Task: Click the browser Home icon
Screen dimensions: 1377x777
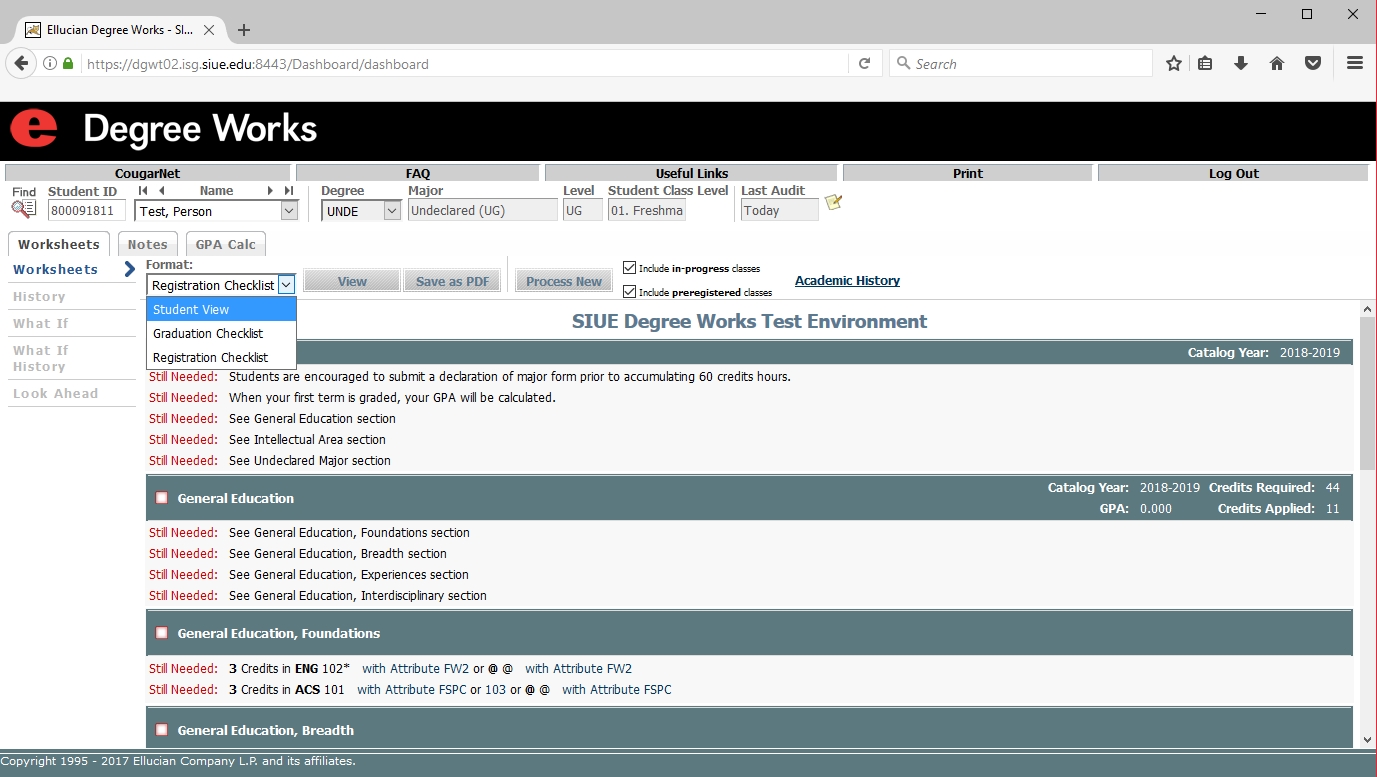Action: point(1277,63)
